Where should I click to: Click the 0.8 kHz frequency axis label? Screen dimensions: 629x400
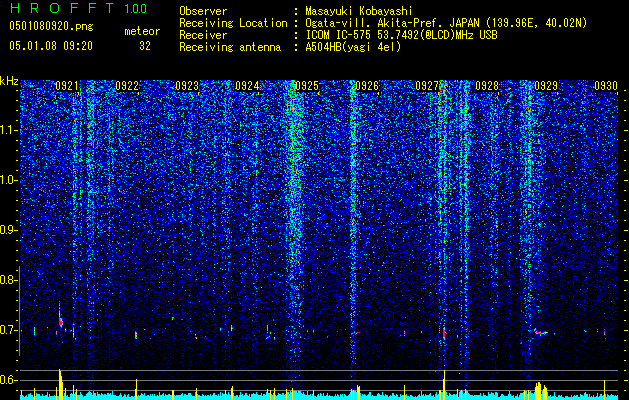(x=8, y=280)
